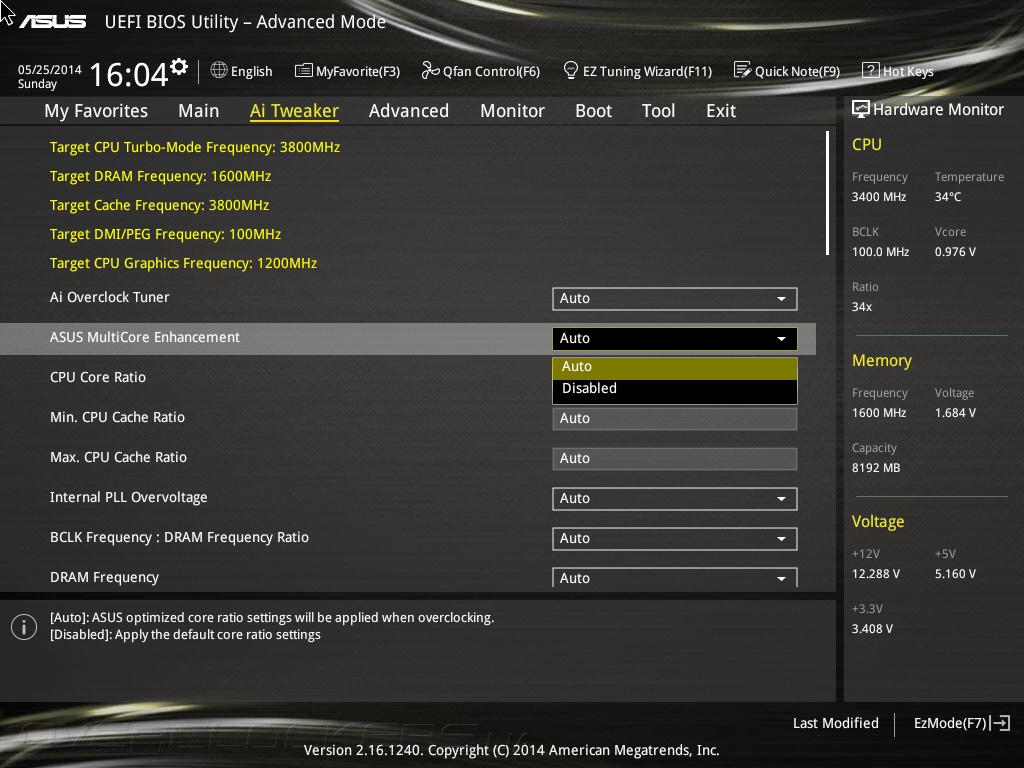Viewport: 1024px width, 768px height.
Task: Click the Internal PLL Overvoltage label
Action: pos(129,497)
